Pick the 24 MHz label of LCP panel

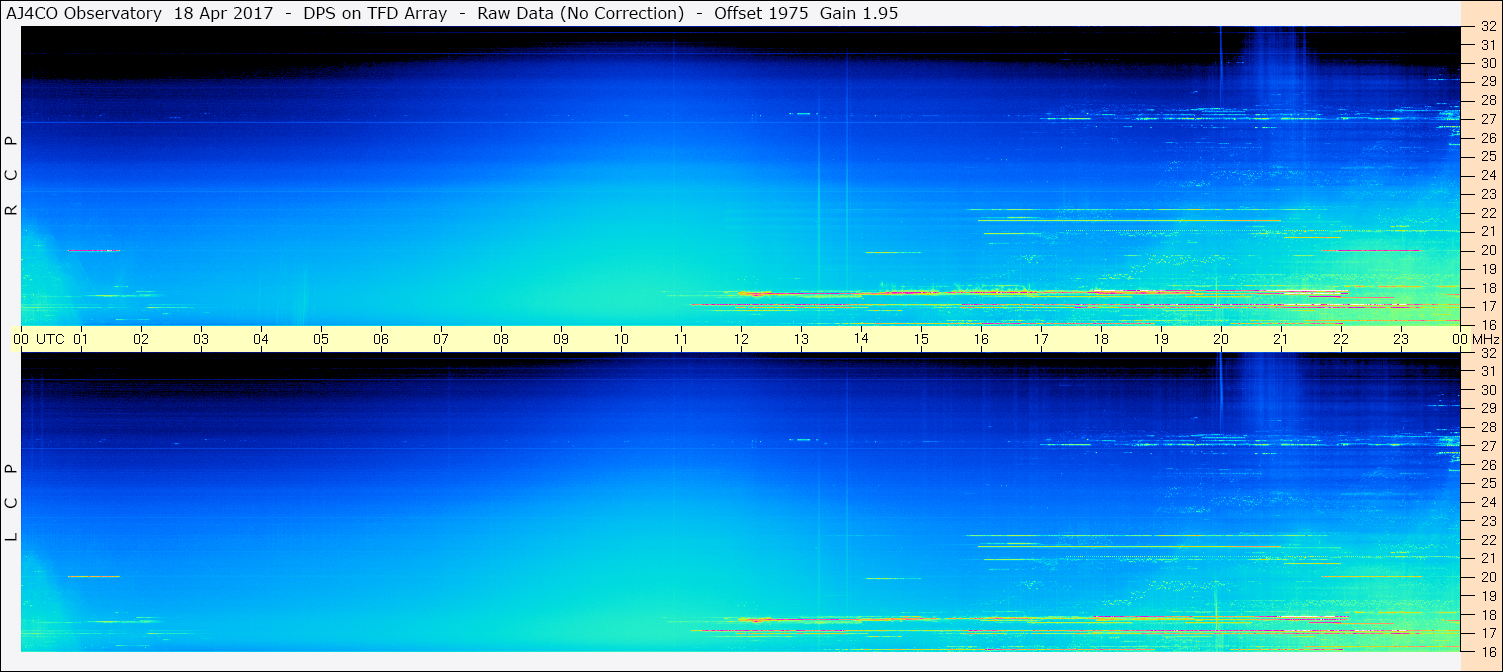tap(1488, 502)
